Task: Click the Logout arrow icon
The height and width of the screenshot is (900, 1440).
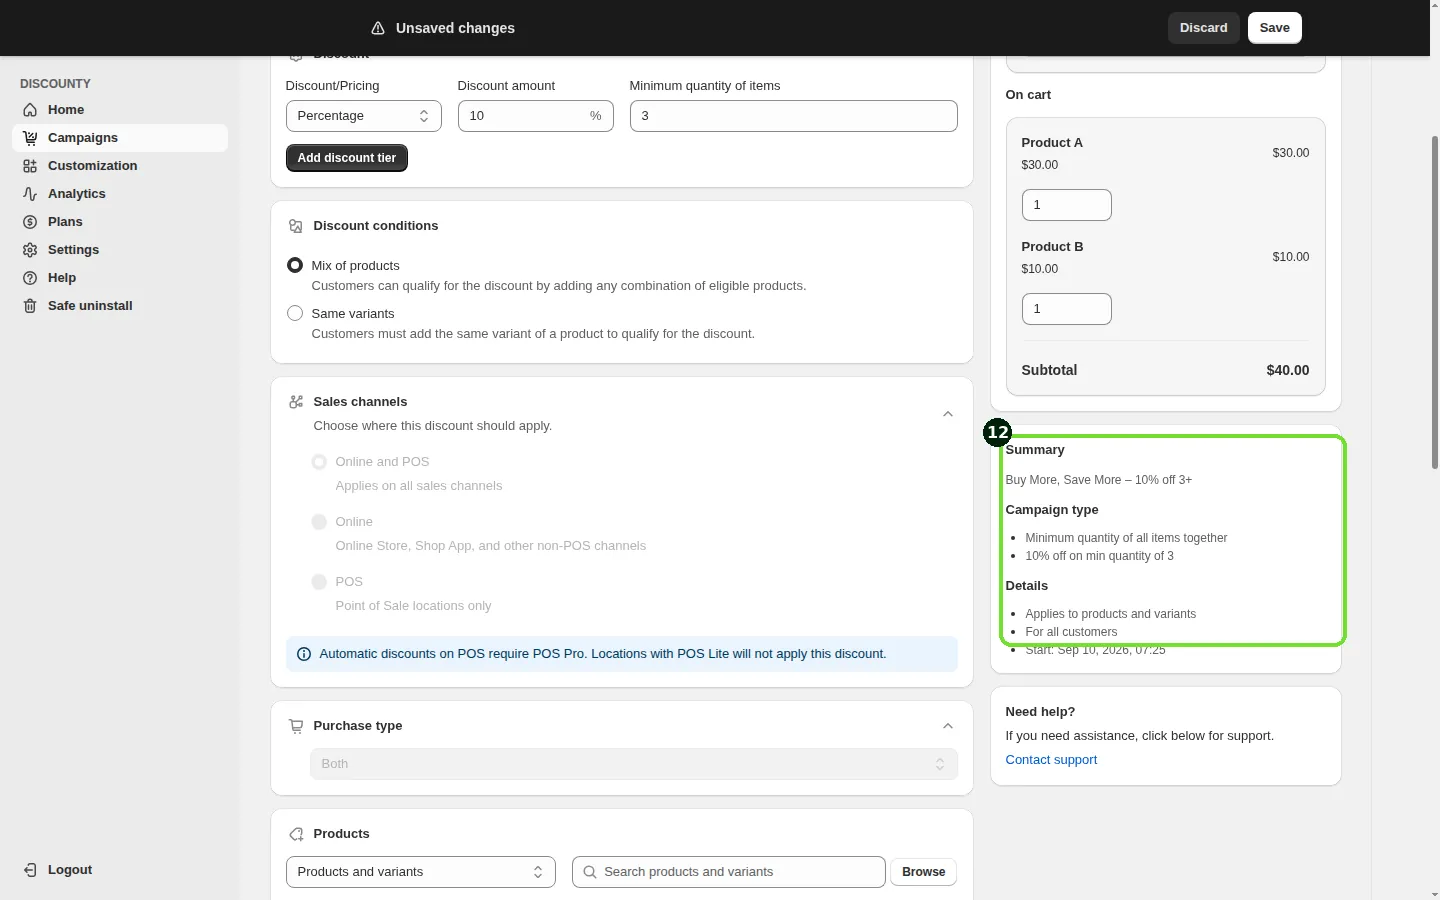Action: 30,870
